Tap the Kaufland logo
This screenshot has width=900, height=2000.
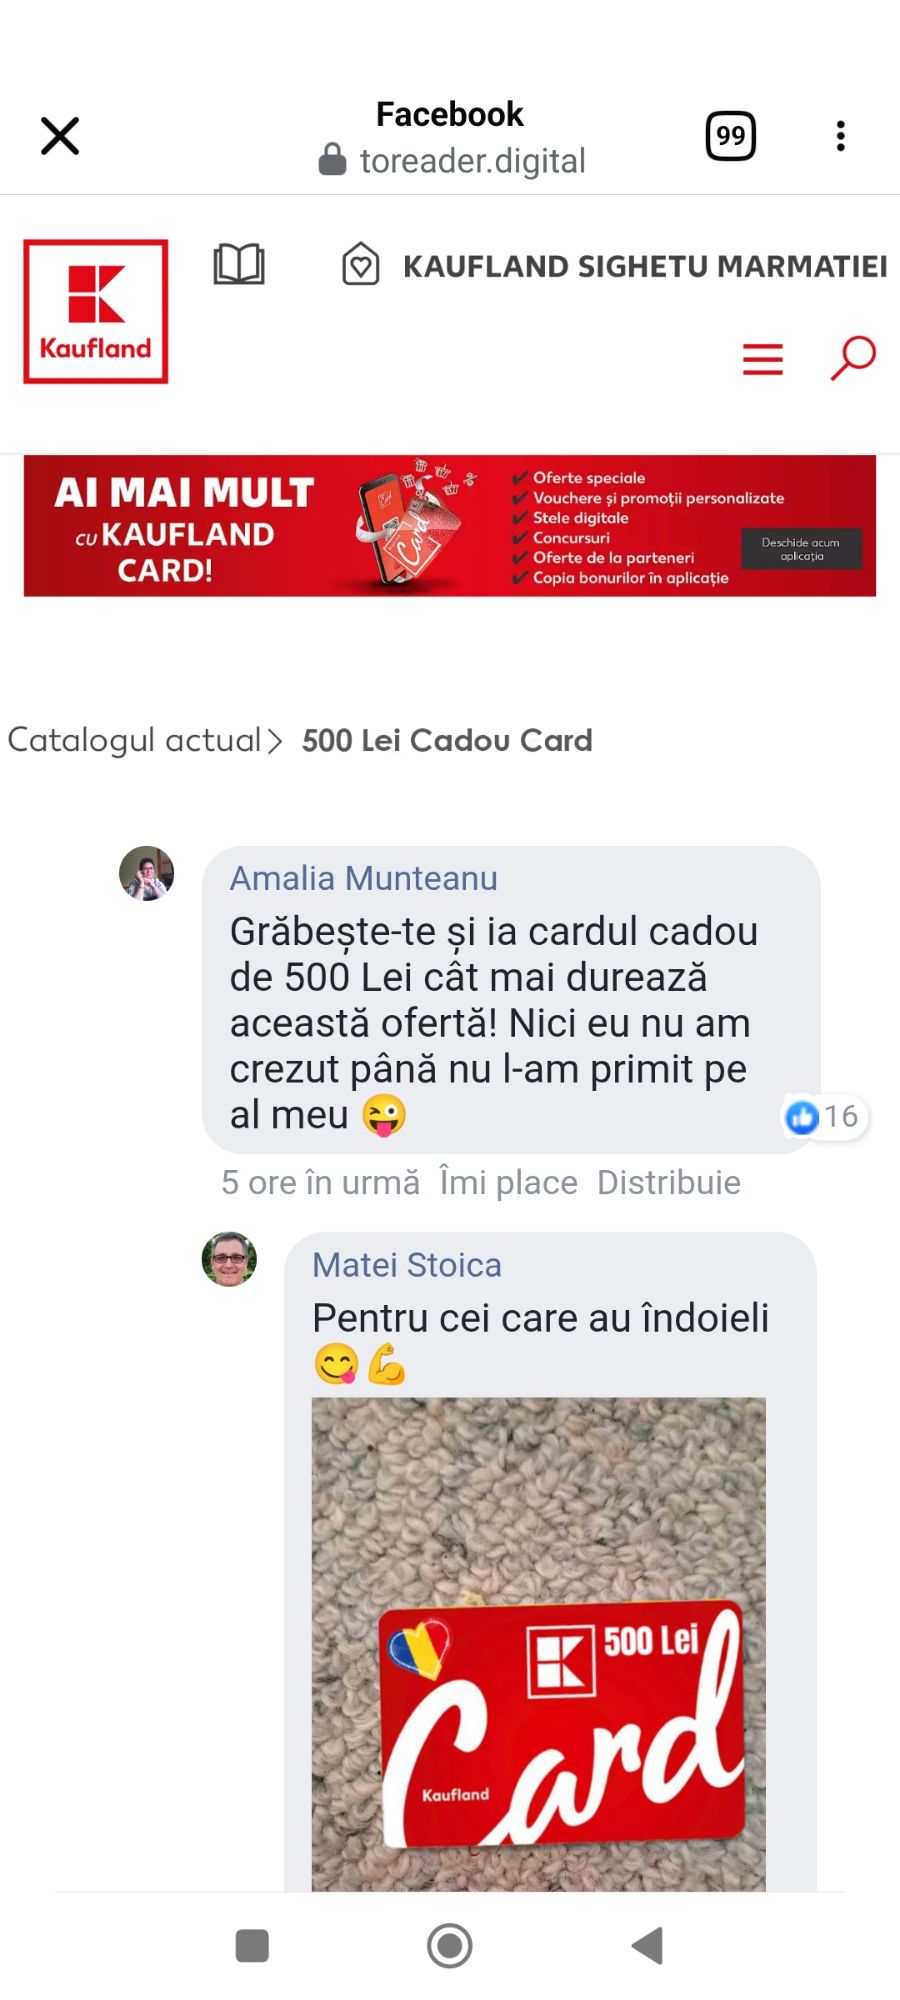pyautogui.click(x=96, y=311)
